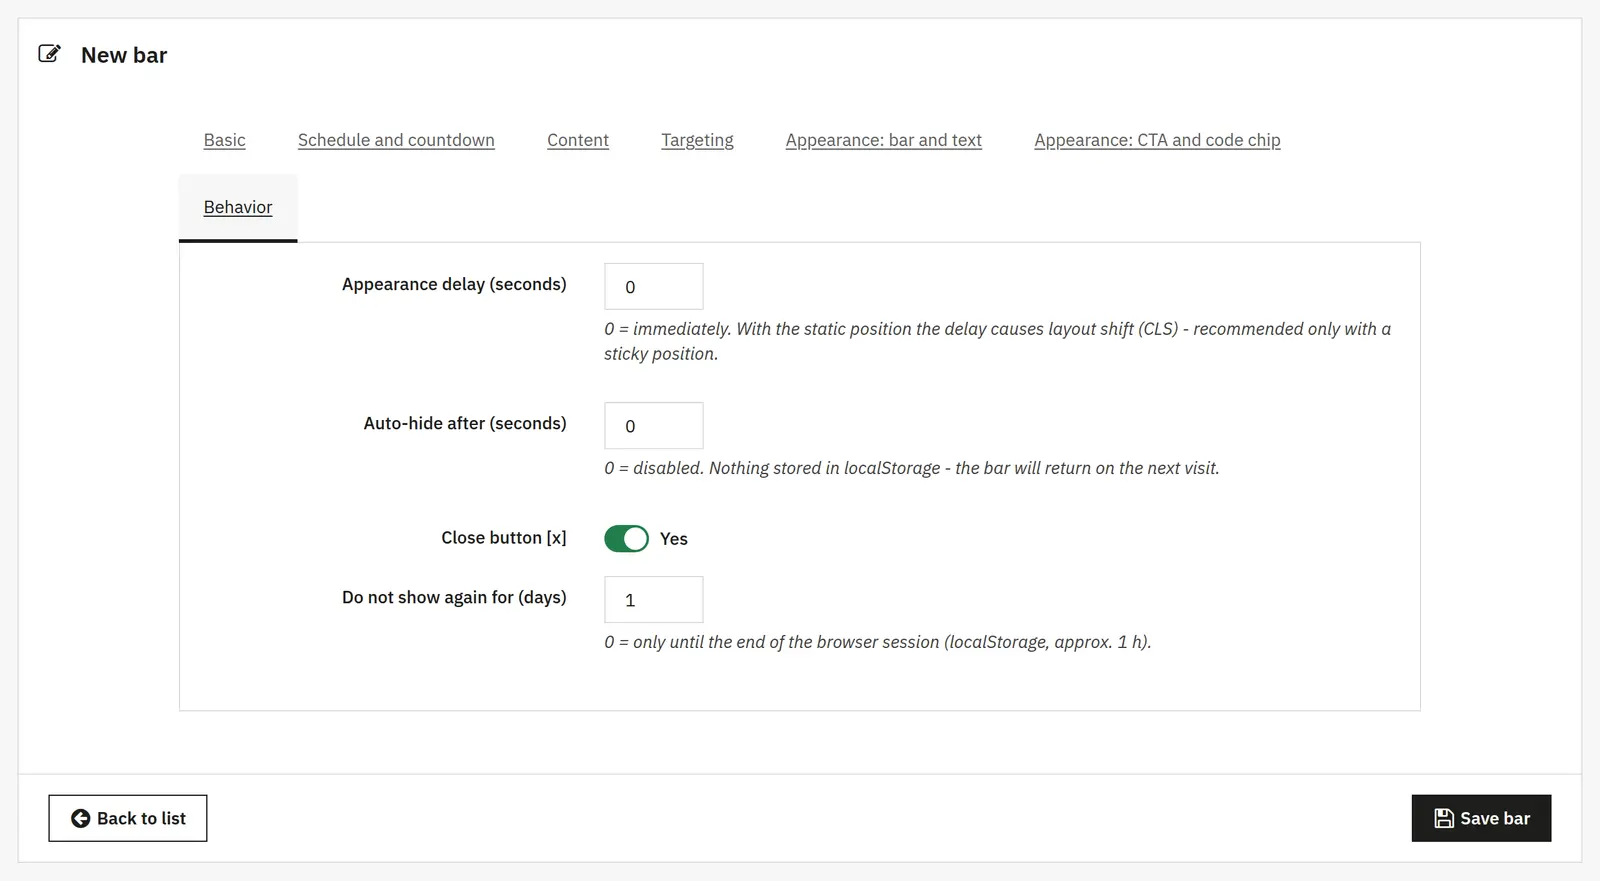Screen dimensions: 1600x881
Task: Click the Appearance delay (seconds) label
Action: pos(454,284)
